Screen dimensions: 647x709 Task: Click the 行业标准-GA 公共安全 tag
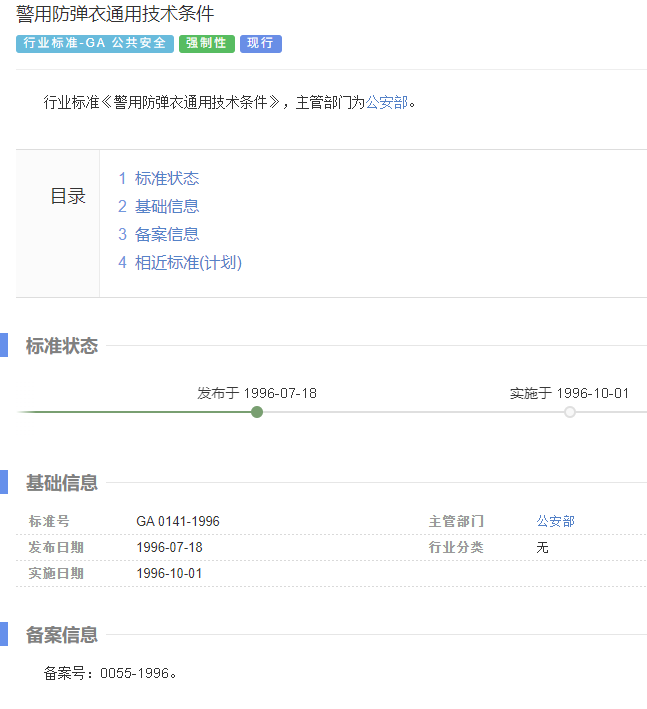click(95, 44)
